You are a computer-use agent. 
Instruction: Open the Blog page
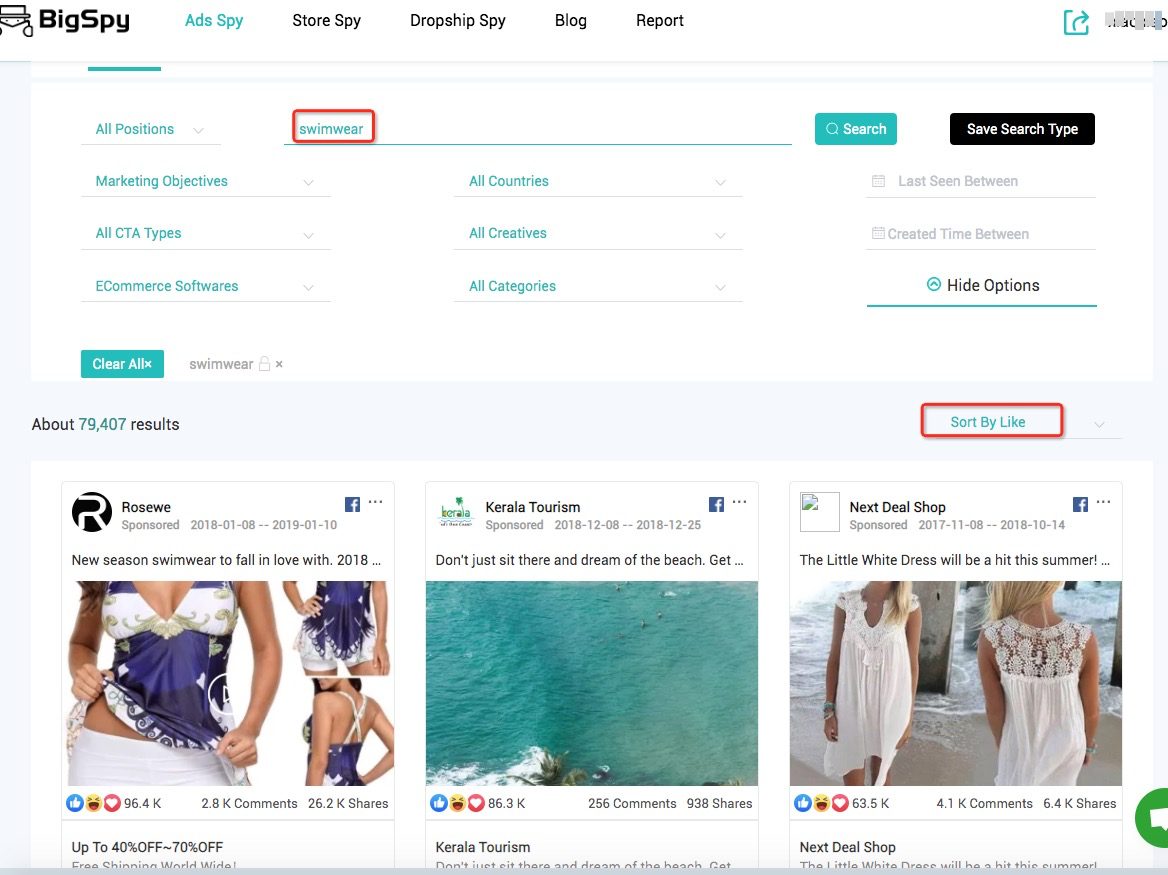click(x=571, y=21)
